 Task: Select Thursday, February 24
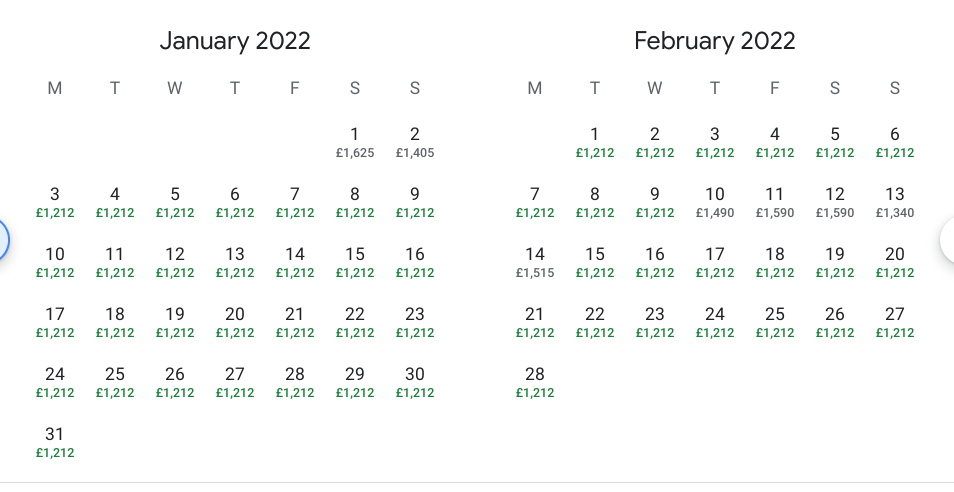pos(715,322)
